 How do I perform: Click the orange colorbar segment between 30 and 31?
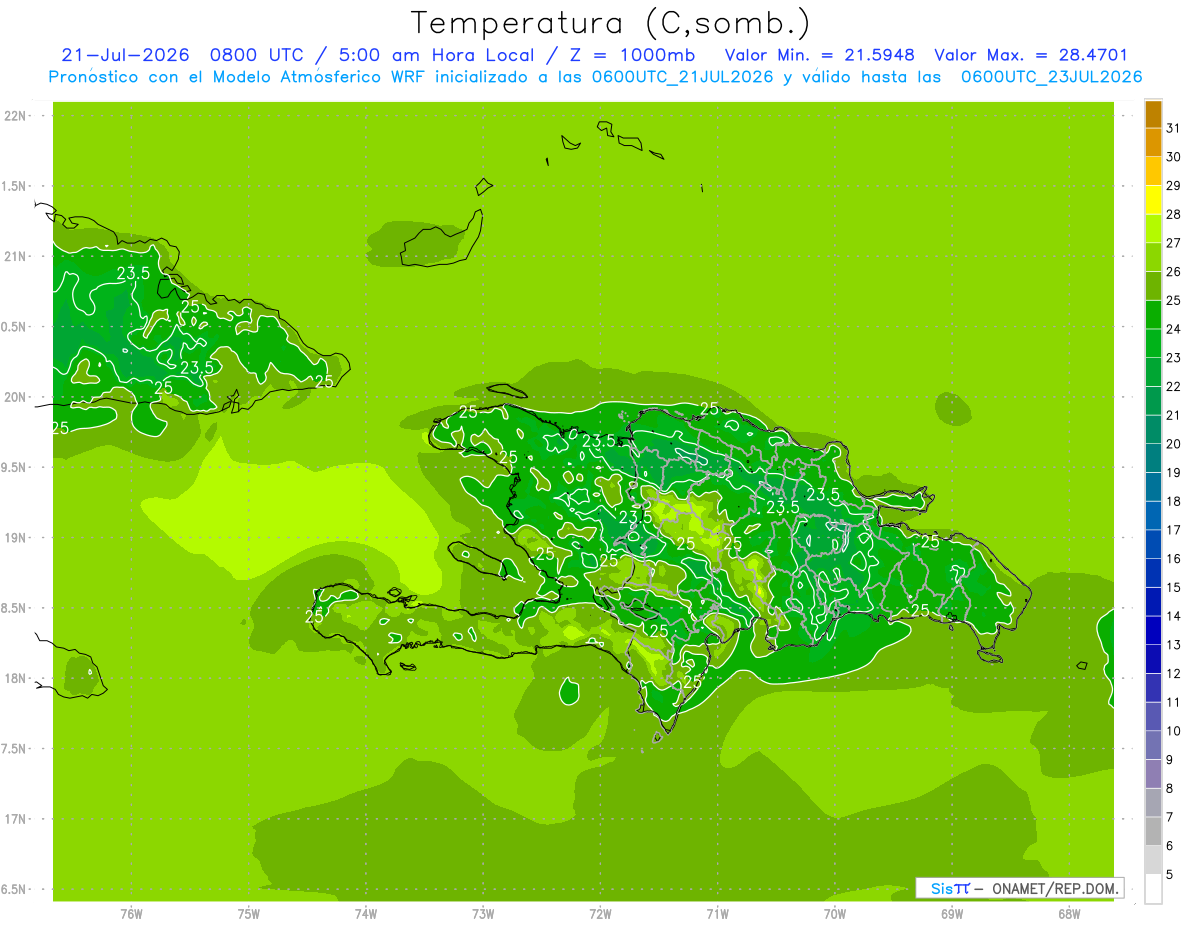(1153, 142)
